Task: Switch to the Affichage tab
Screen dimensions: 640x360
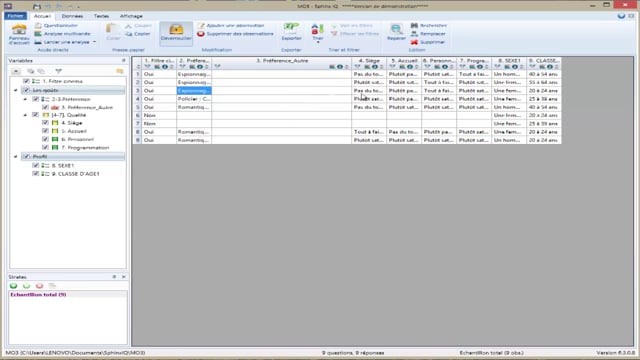Action: click(x=131, y=16)
